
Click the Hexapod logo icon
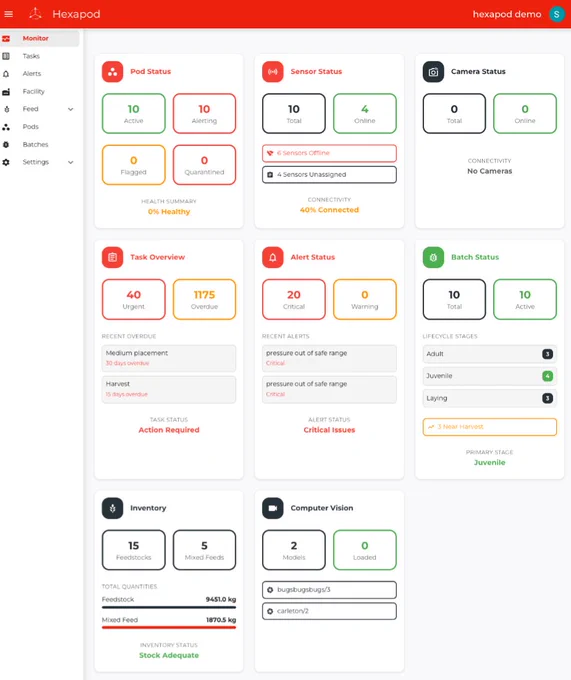tap(35, 14)
